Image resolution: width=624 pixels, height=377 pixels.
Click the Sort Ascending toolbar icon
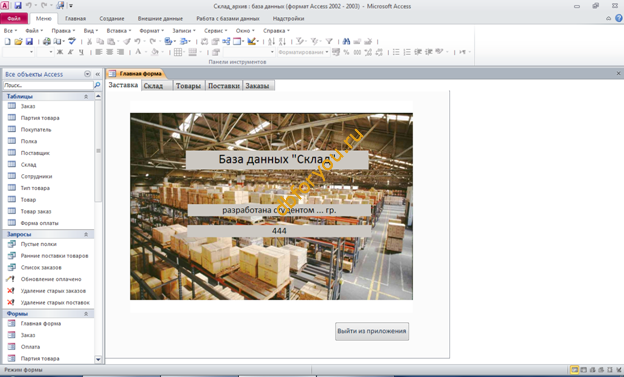(271, 41)
